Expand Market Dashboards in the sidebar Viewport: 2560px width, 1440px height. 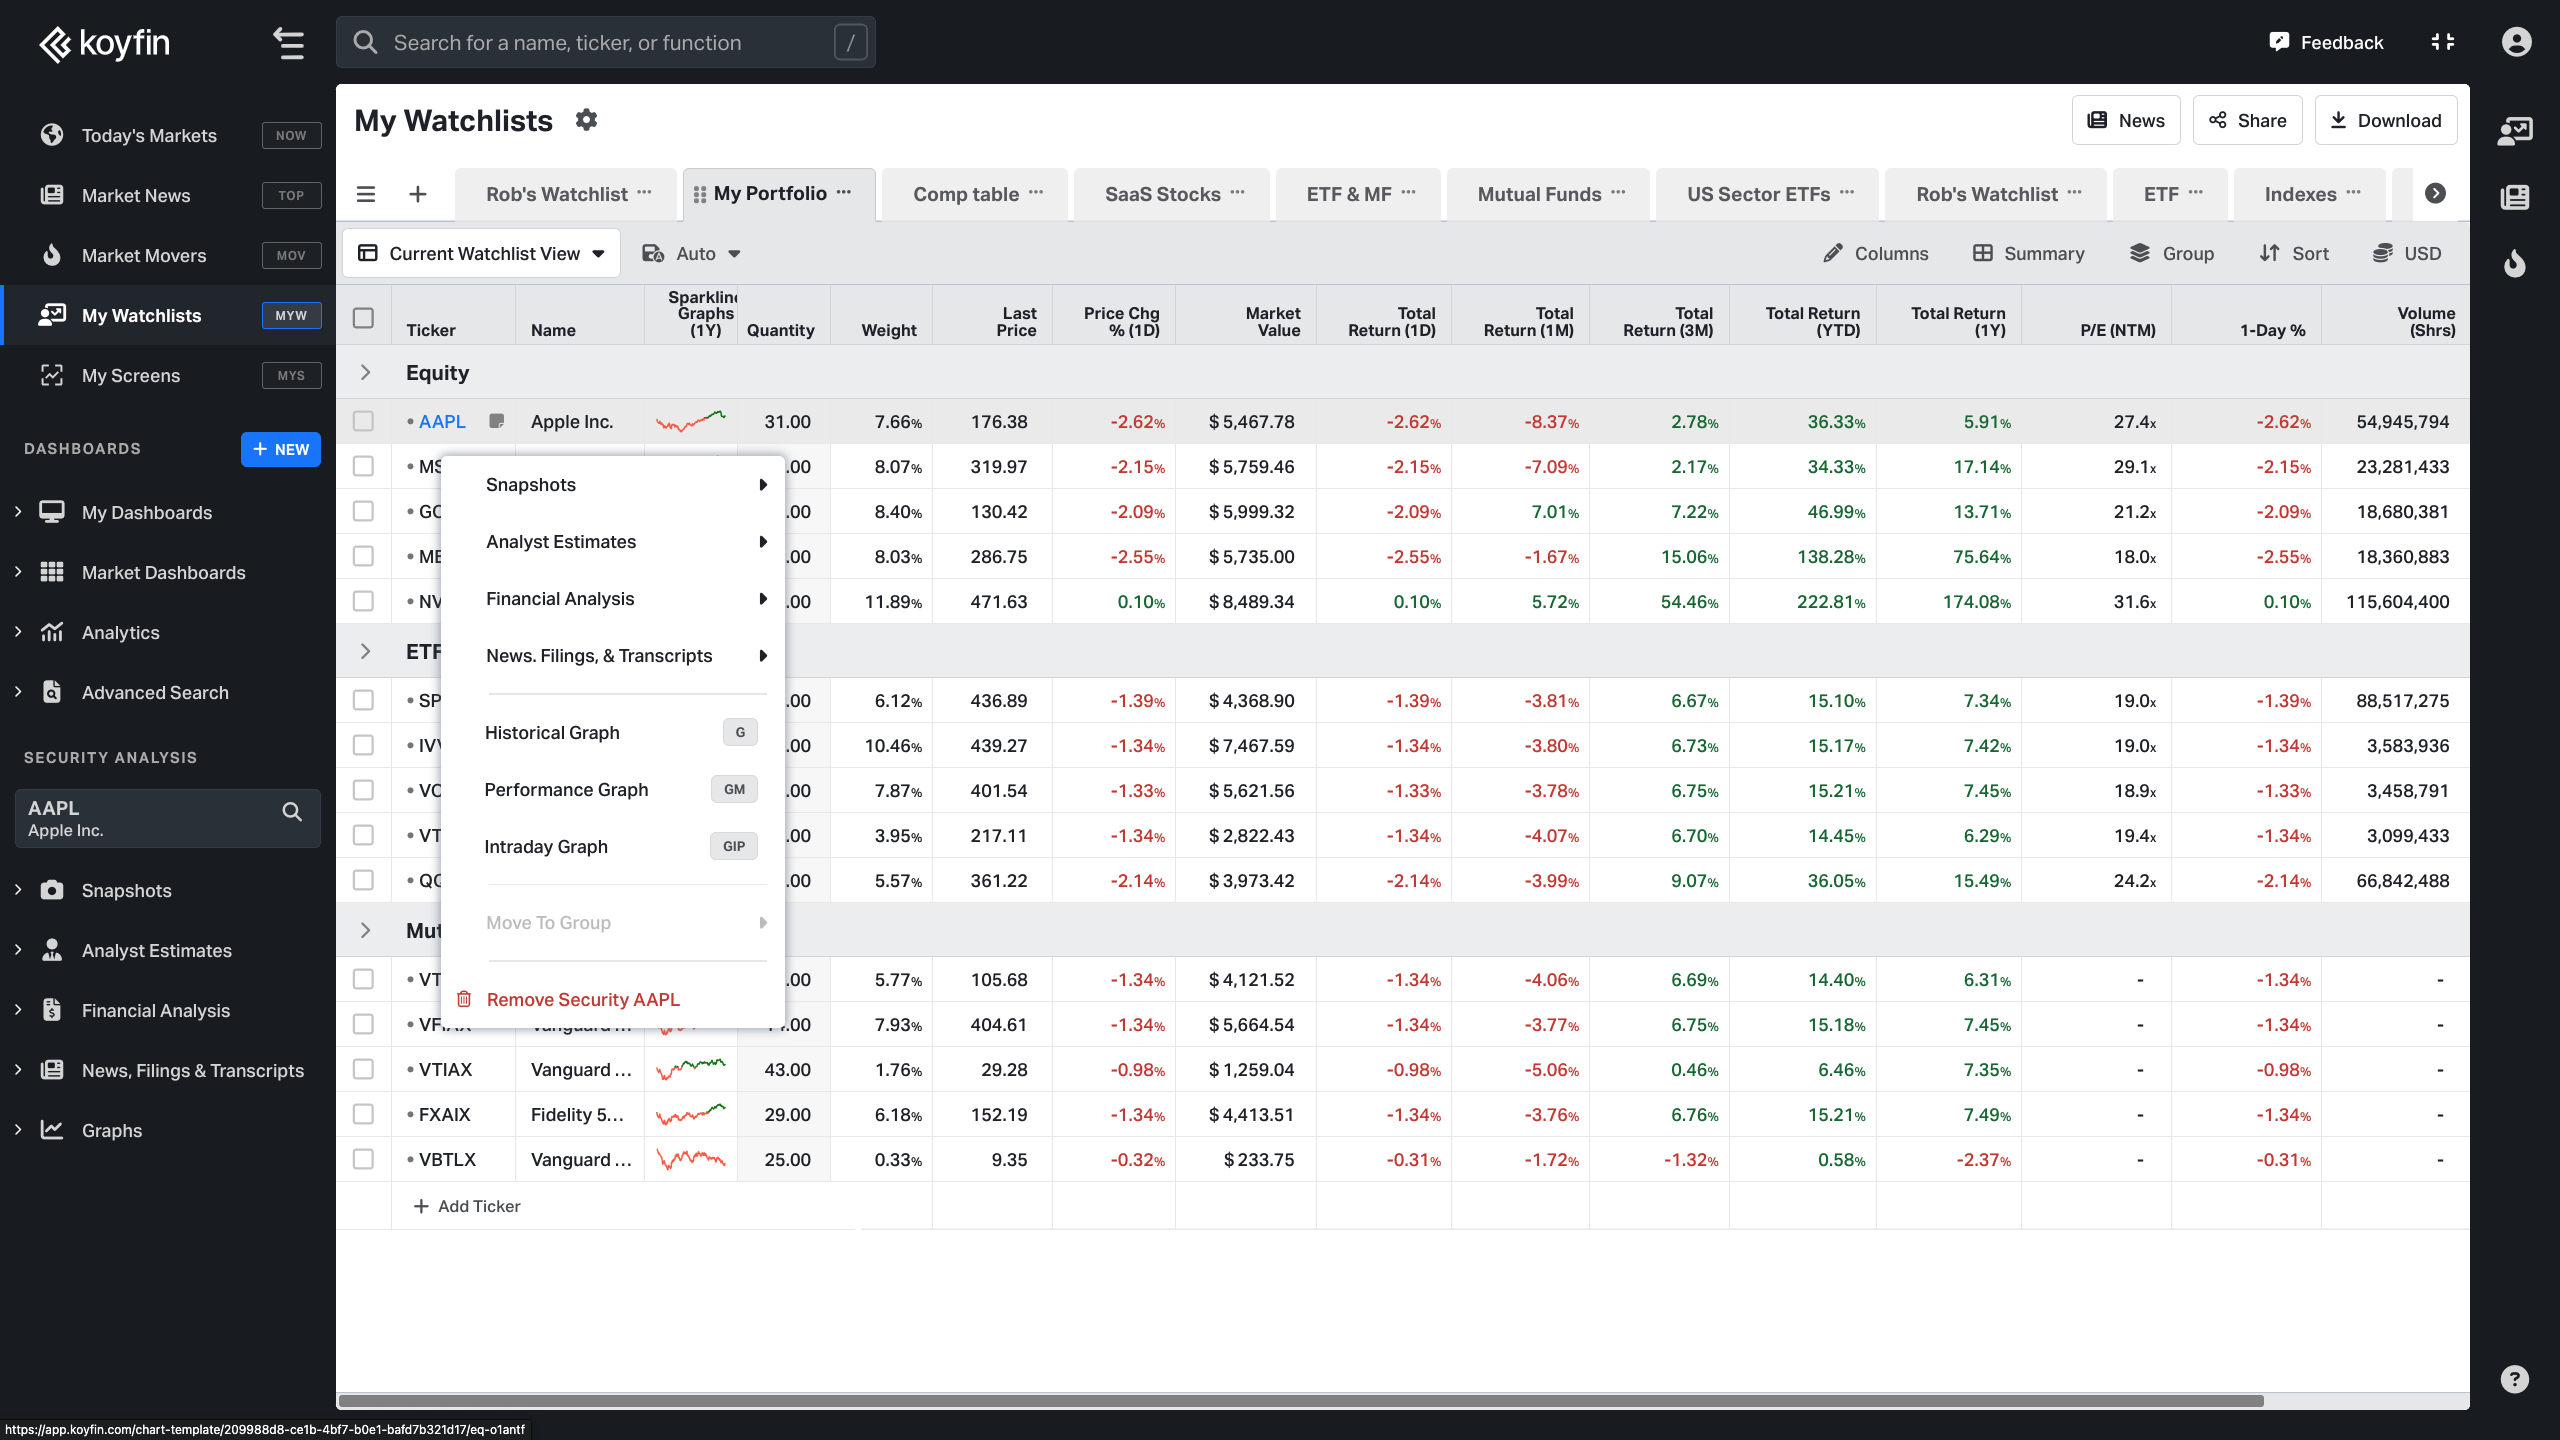(18, 572)
